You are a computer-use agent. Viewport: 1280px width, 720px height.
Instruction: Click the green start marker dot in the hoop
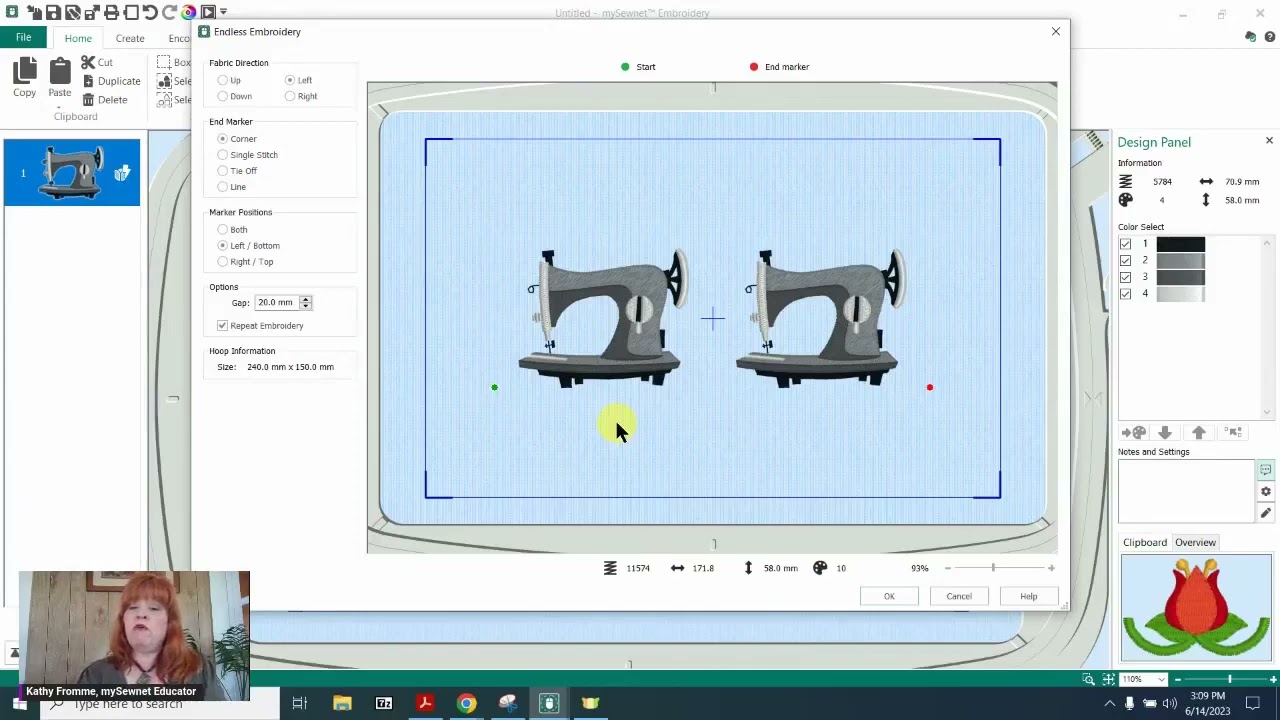tap(494, 388)
